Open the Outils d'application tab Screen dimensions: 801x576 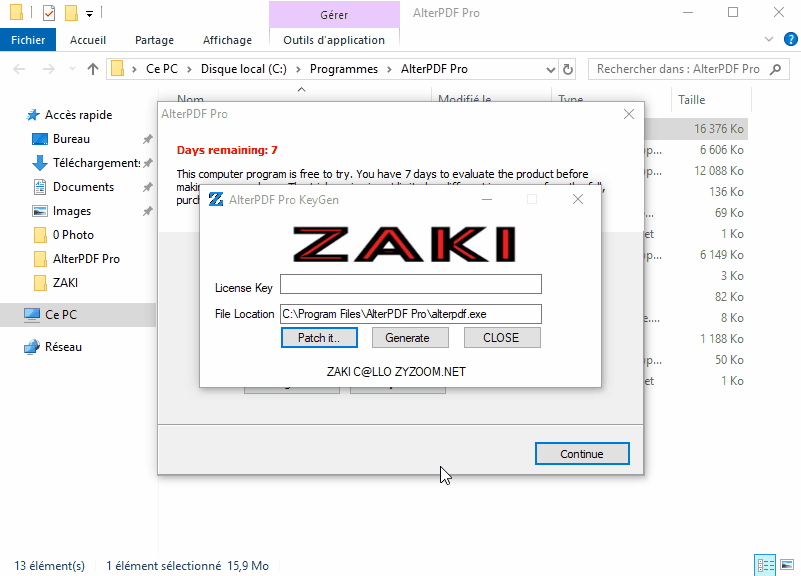tap(334, 40)
